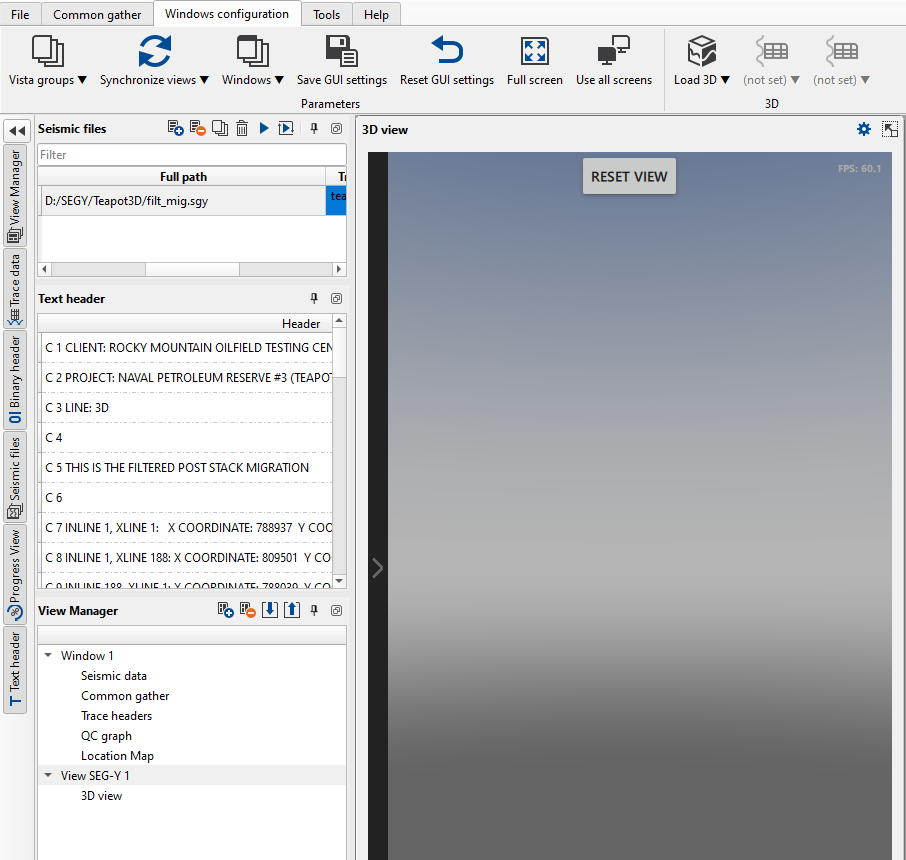Expand the 3D view side panel chevron

[x=377, y=568]
